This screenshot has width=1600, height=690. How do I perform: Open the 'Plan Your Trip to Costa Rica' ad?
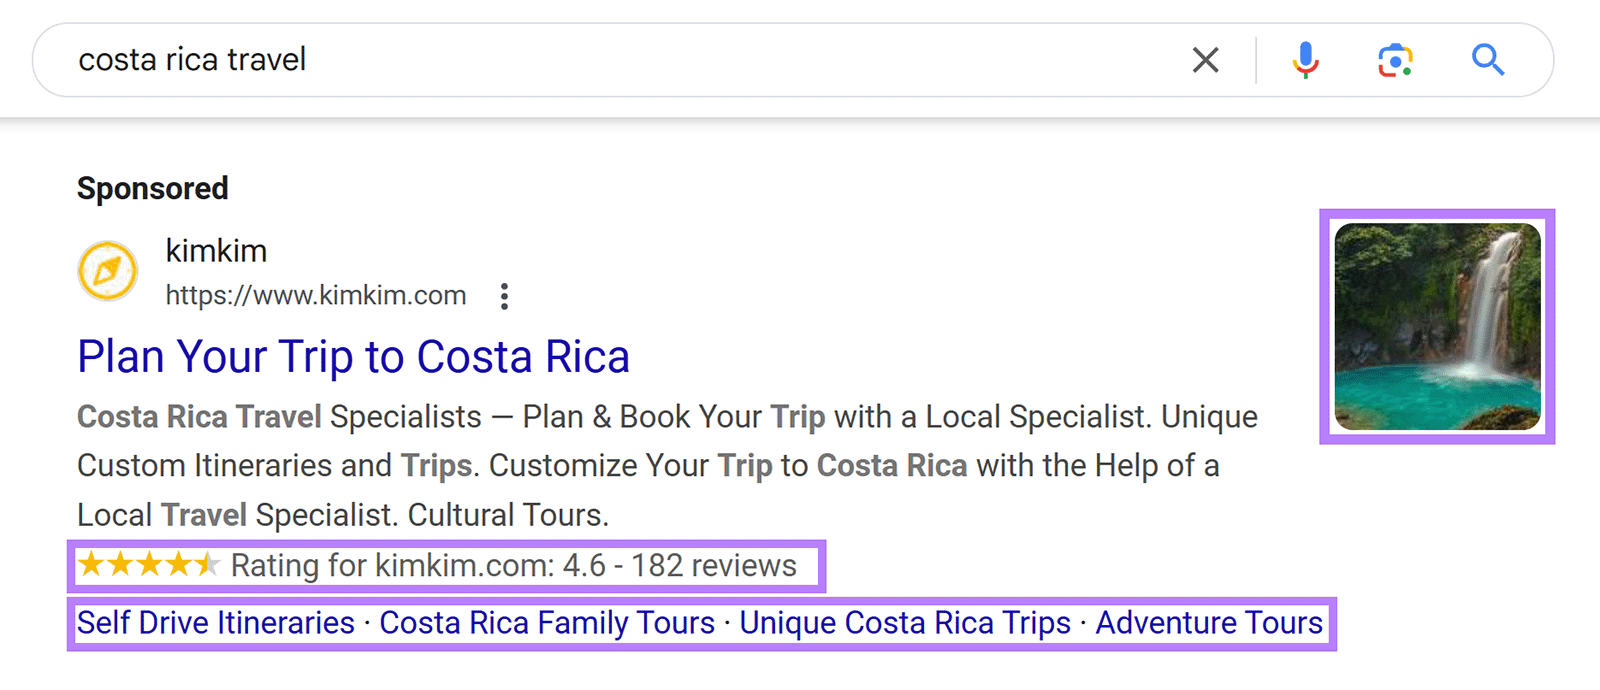(353, 356)
